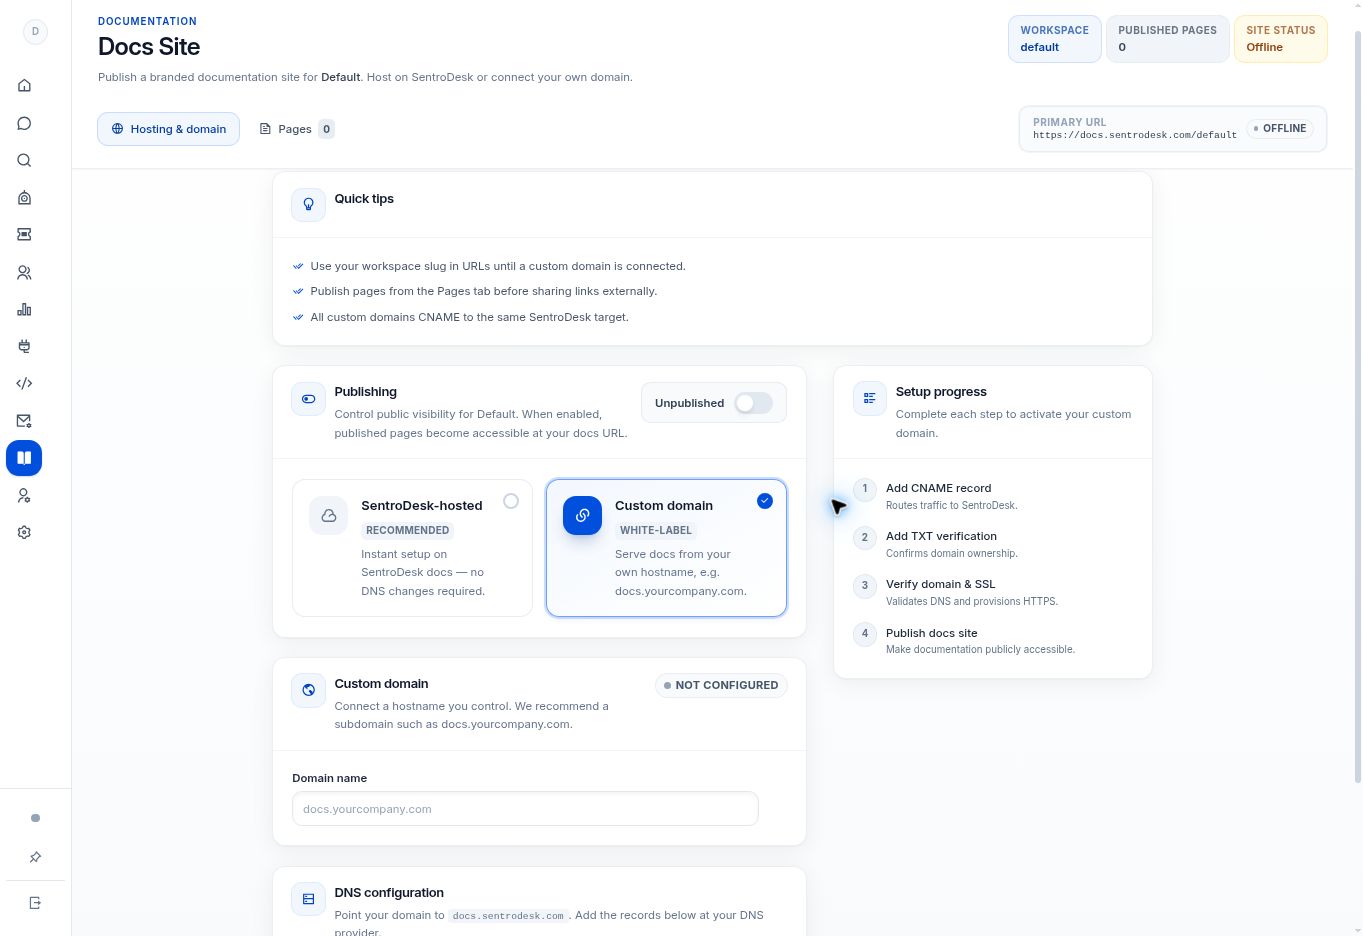Open the envelope email icon in sidebar
The image size is (1363, 936).
click(24, 421)
